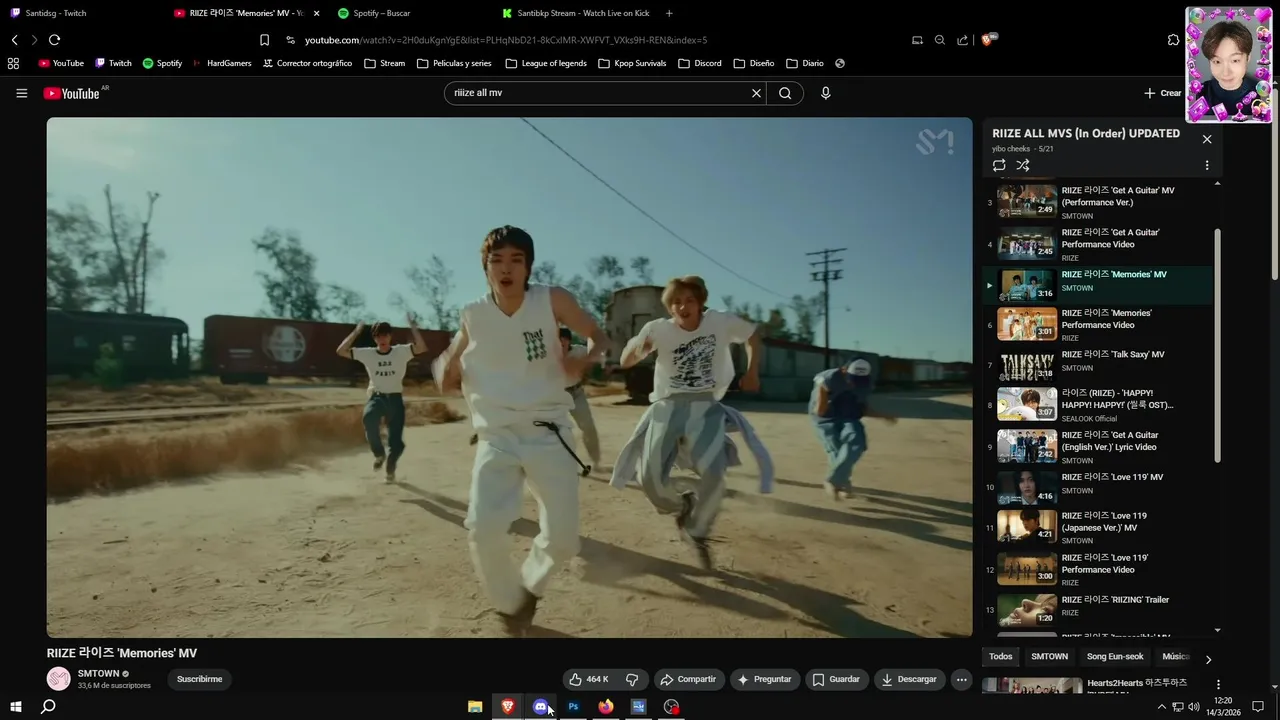Open Windows taskbar search

point(47,707)
